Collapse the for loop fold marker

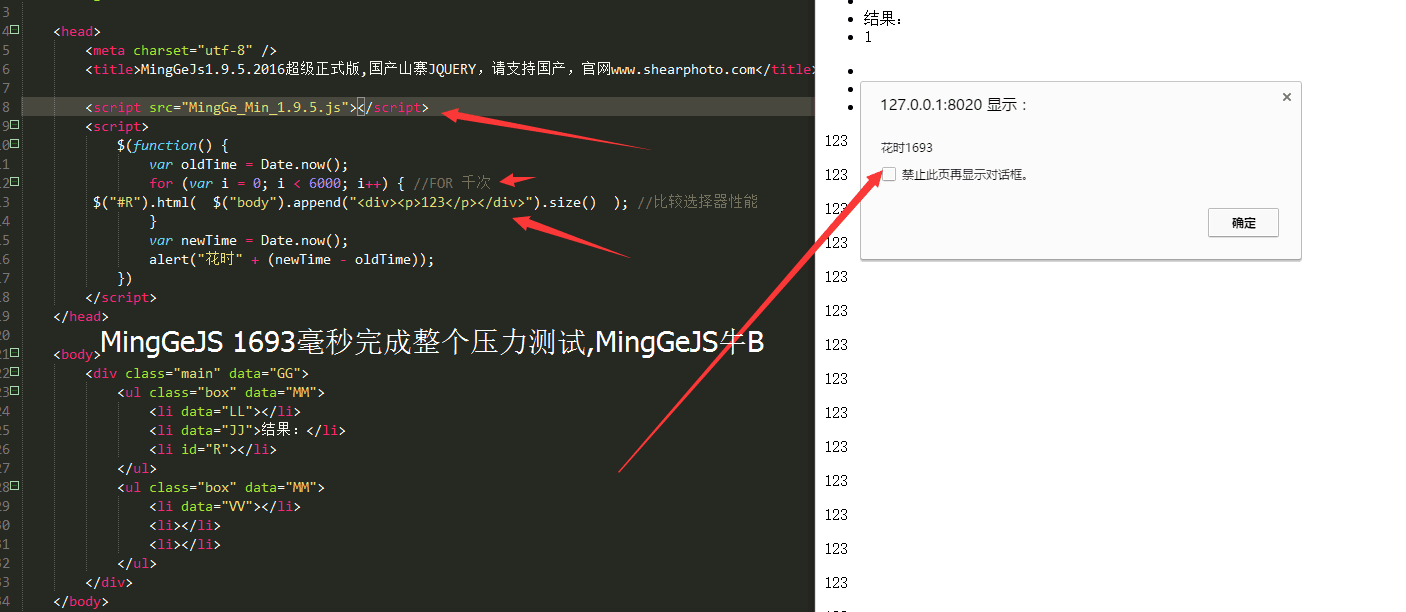pos(14,183)
